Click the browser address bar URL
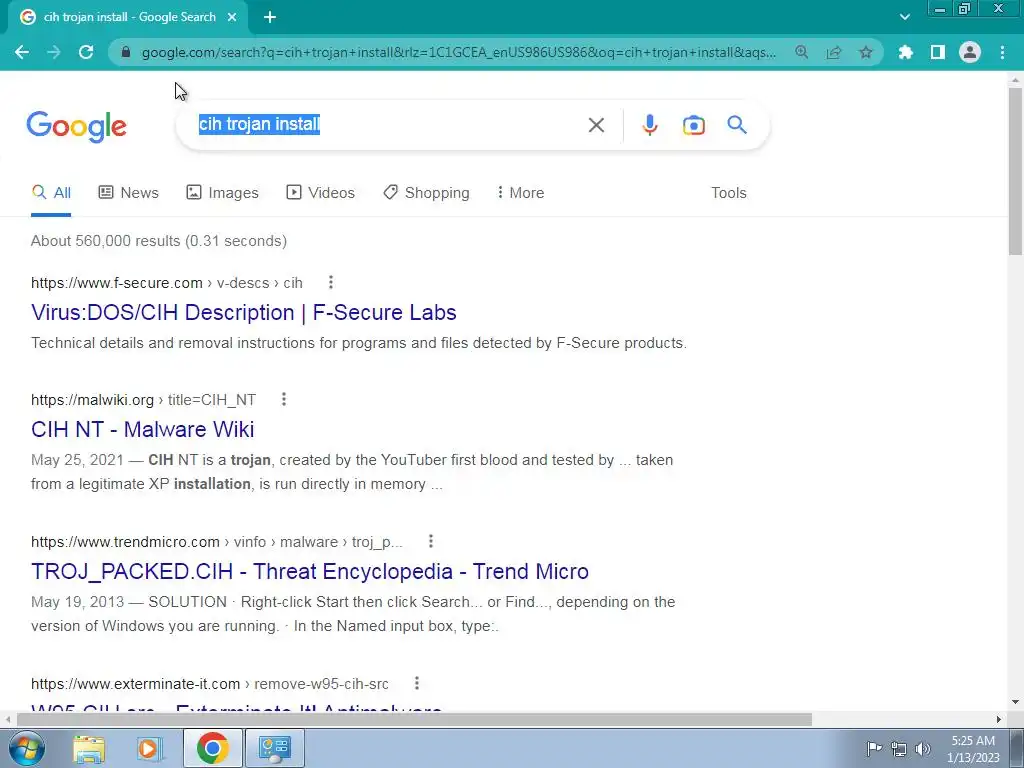 tap(458, 52)
